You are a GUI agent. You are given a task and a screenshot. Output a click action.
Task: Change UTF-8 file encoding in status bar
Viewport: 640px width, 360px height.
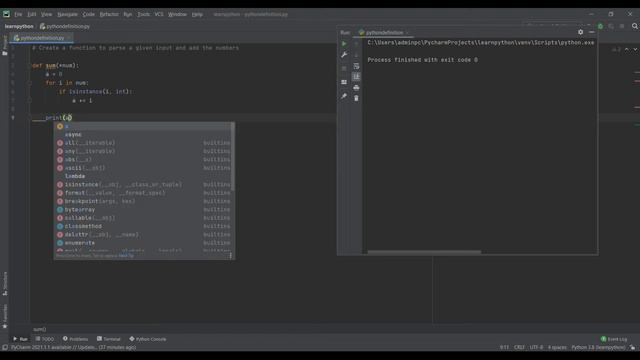pos(536,347)
